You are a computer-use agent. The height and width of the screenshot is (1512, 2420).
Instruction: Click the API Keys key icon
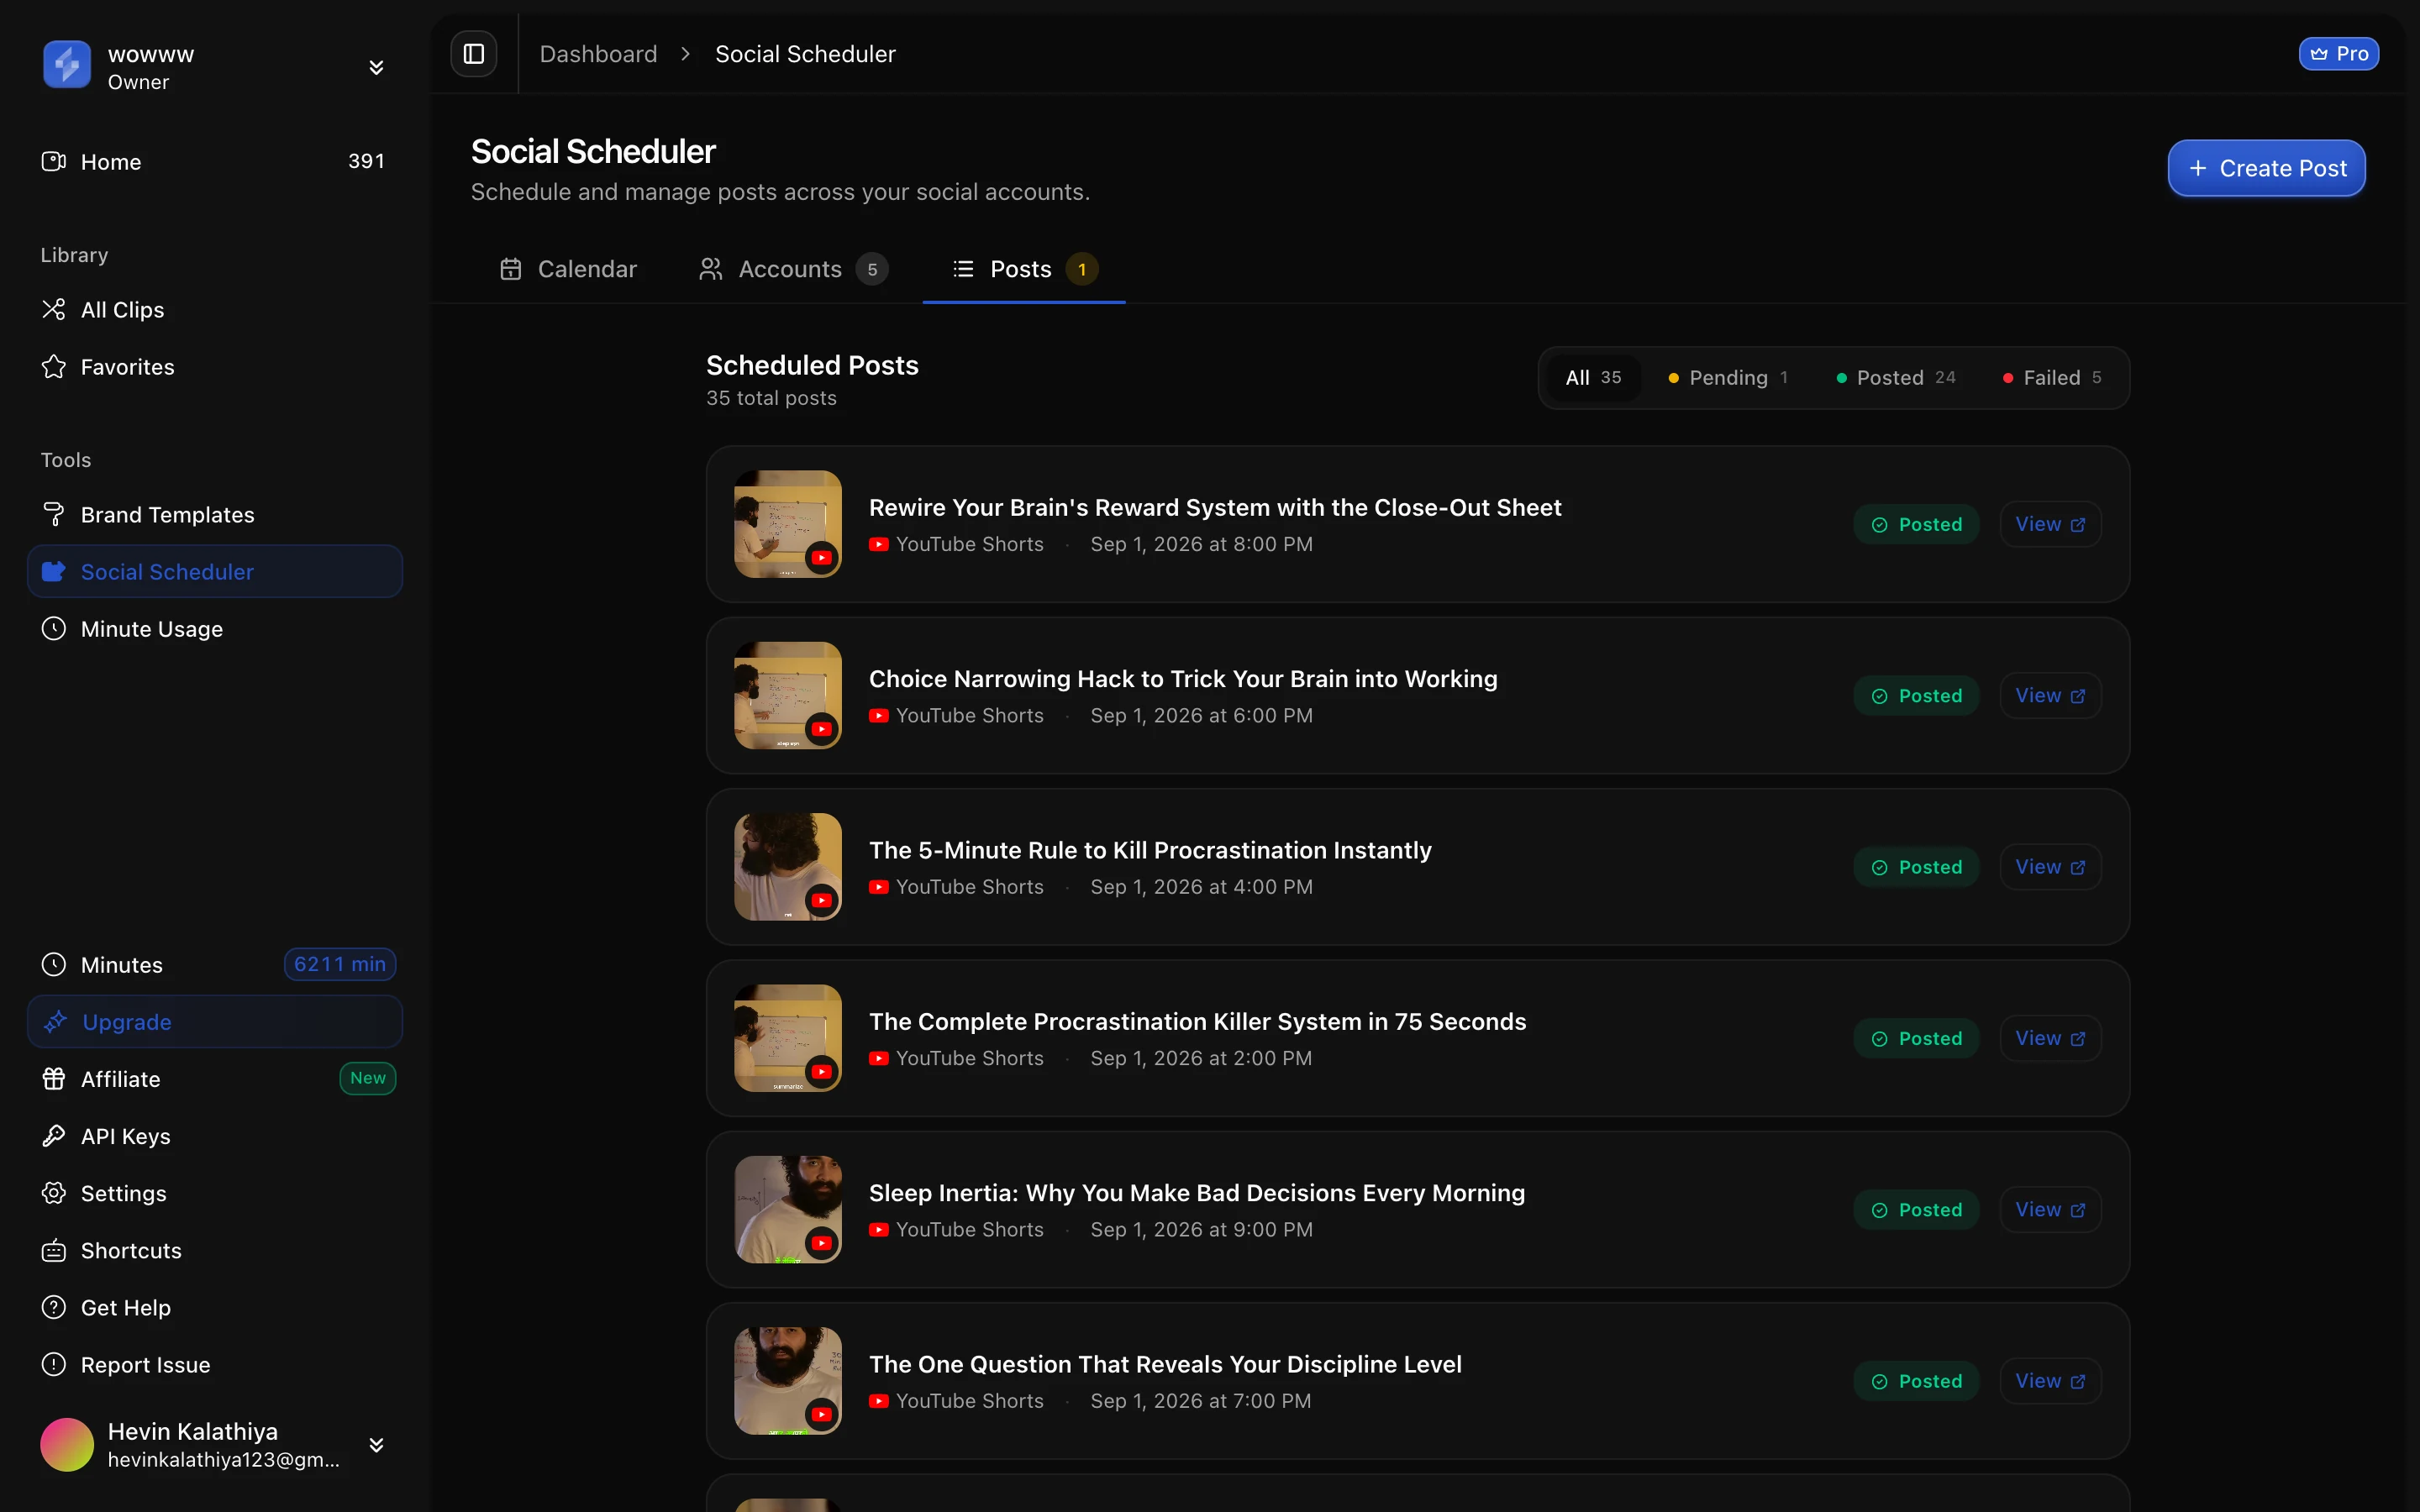point(54,1136)
